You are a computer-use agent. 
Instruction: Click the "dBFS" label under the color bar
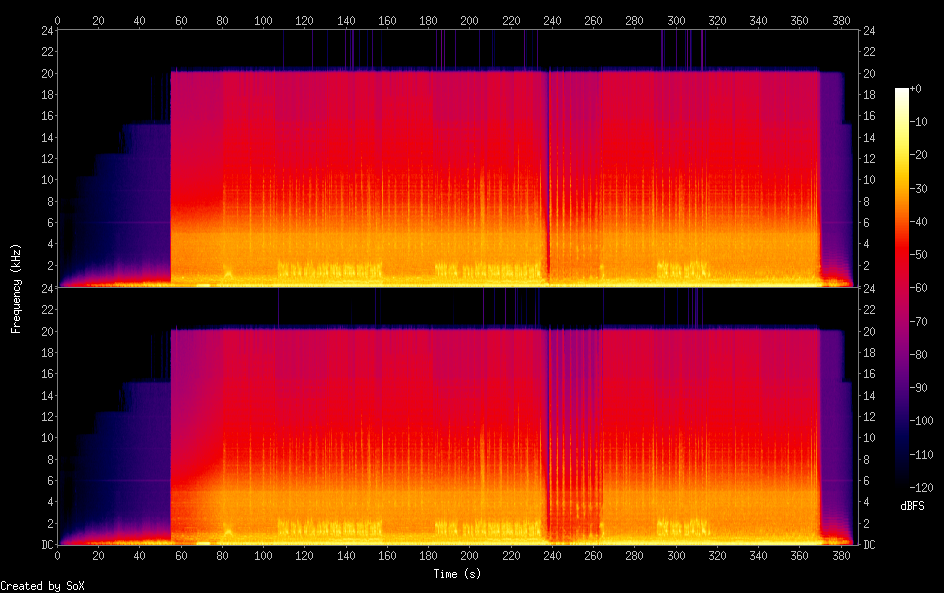click(912, 506)
